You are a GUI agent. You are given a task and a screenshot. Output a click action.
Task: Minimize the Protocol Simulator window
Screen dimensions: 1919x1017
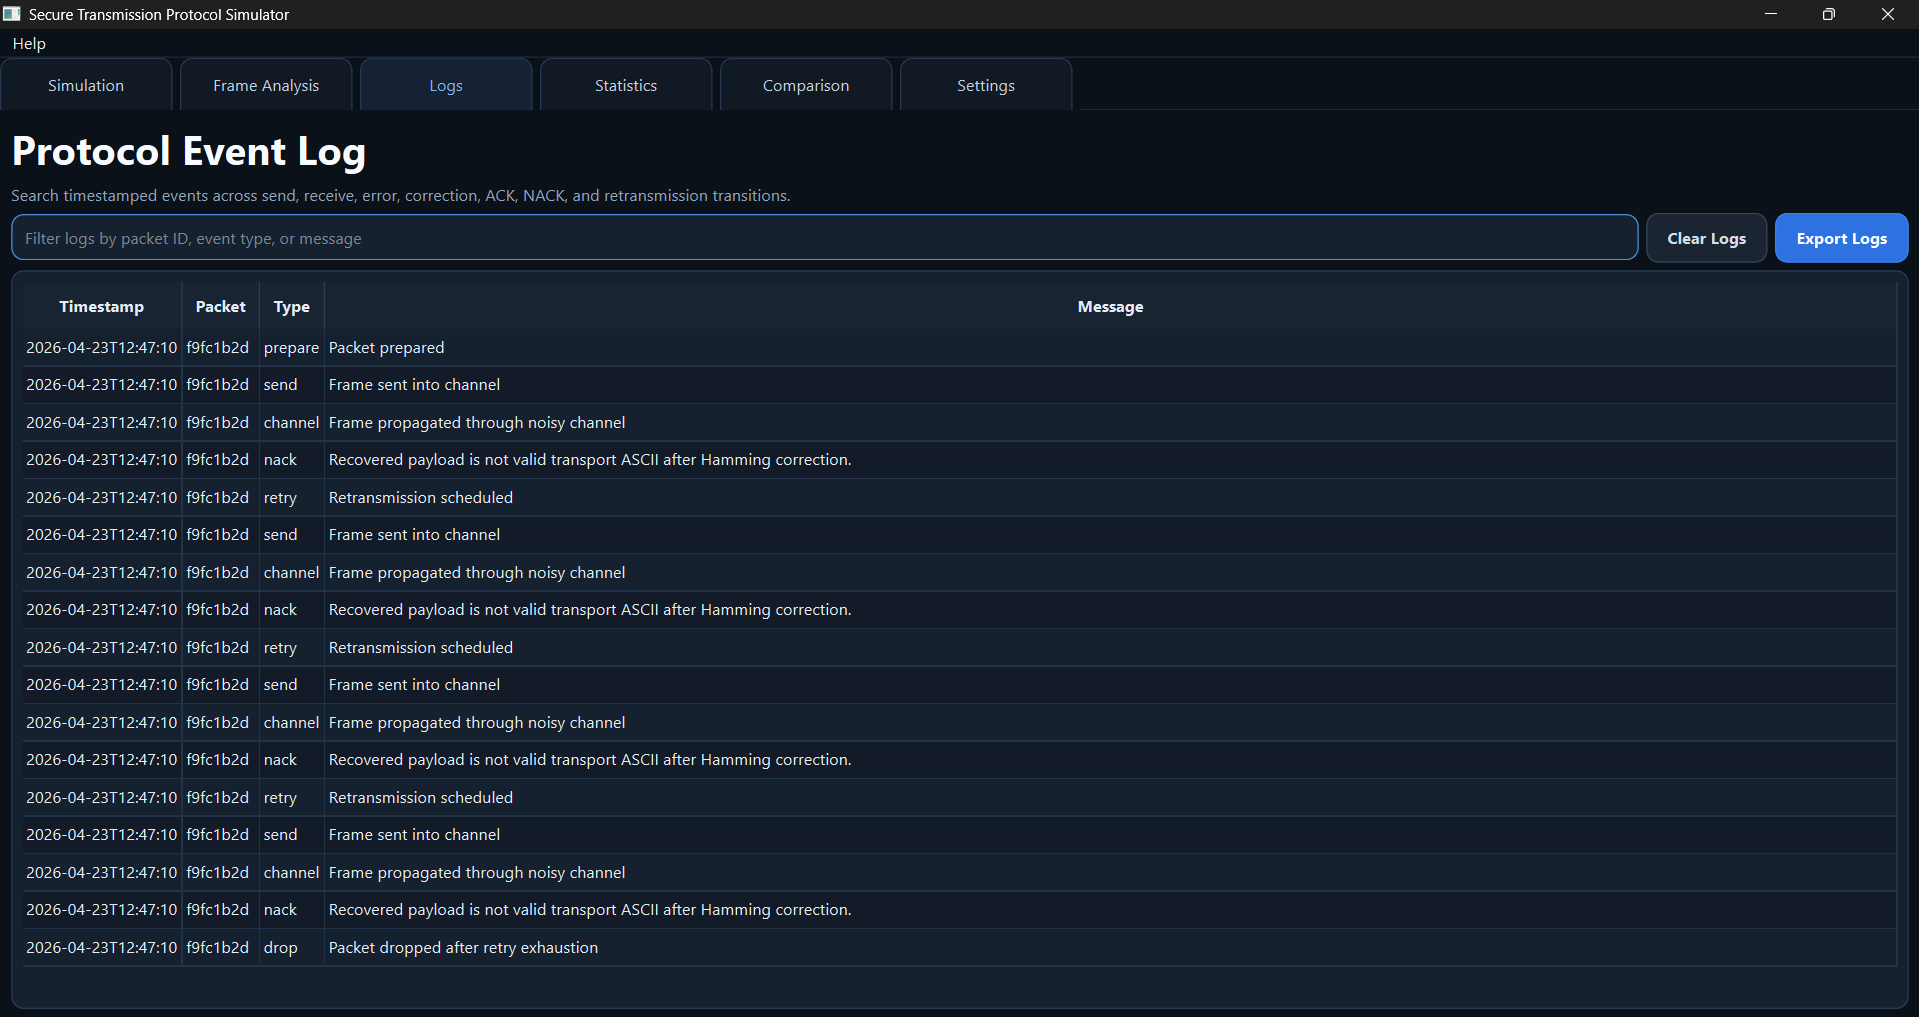[1771, 14]
